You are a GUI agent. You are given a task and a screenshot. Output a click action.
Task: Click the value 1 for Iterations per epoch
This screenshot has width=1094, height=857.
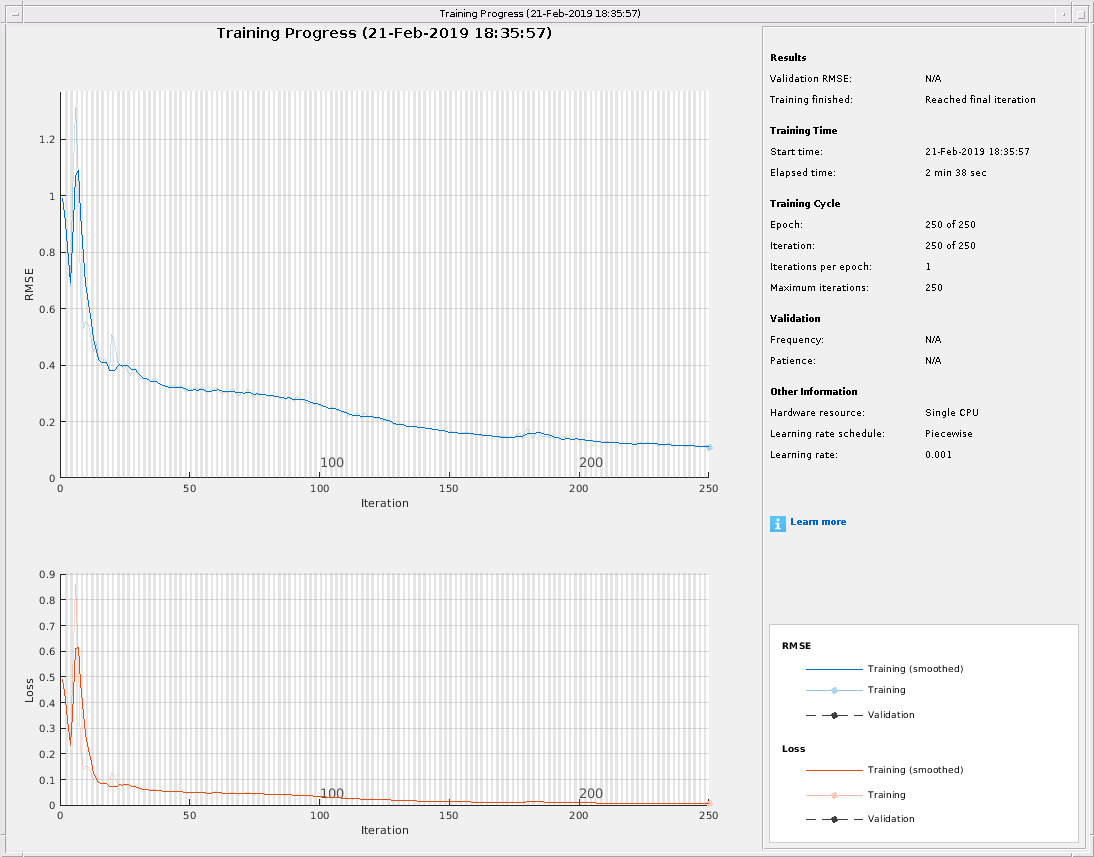[928, 267]
